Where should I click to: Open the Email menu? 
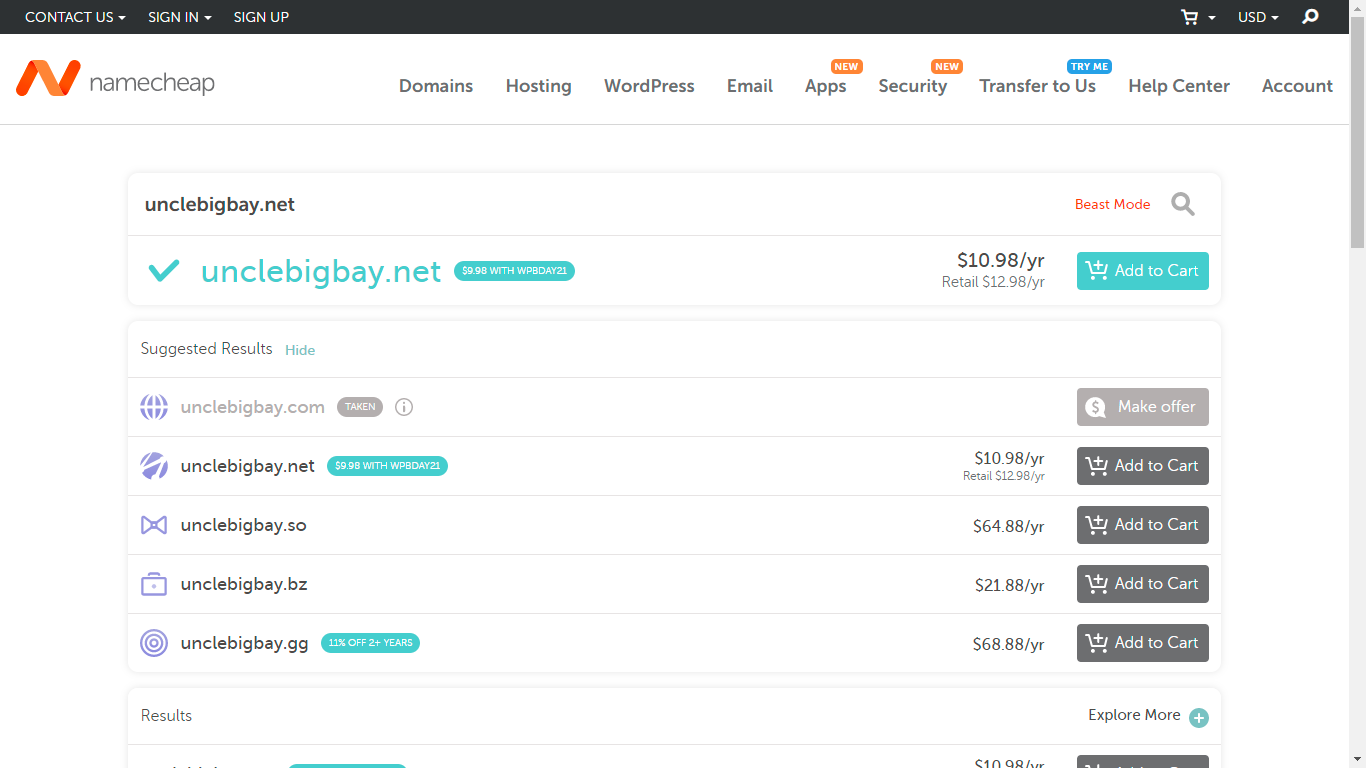pyautogui.click(x=750, y=86)
